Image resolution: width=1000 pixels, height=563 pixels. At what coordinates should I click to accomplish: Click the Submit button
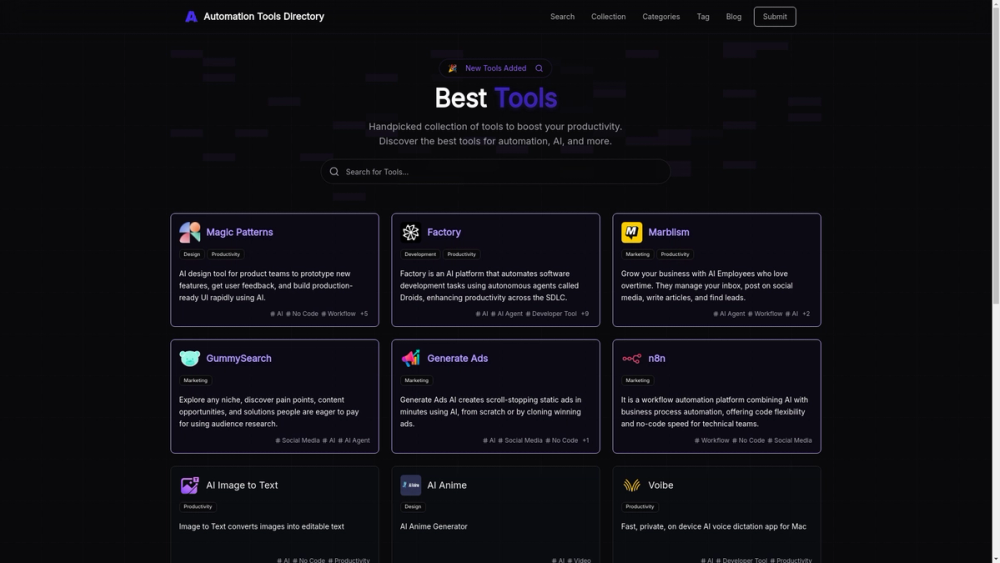(775, 17)
